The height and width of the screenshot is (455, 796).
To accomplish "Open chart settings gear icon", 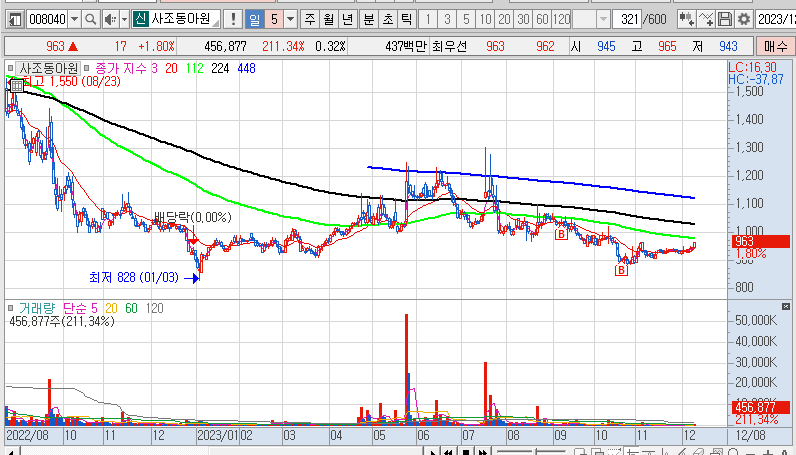I will click(744, 20).
